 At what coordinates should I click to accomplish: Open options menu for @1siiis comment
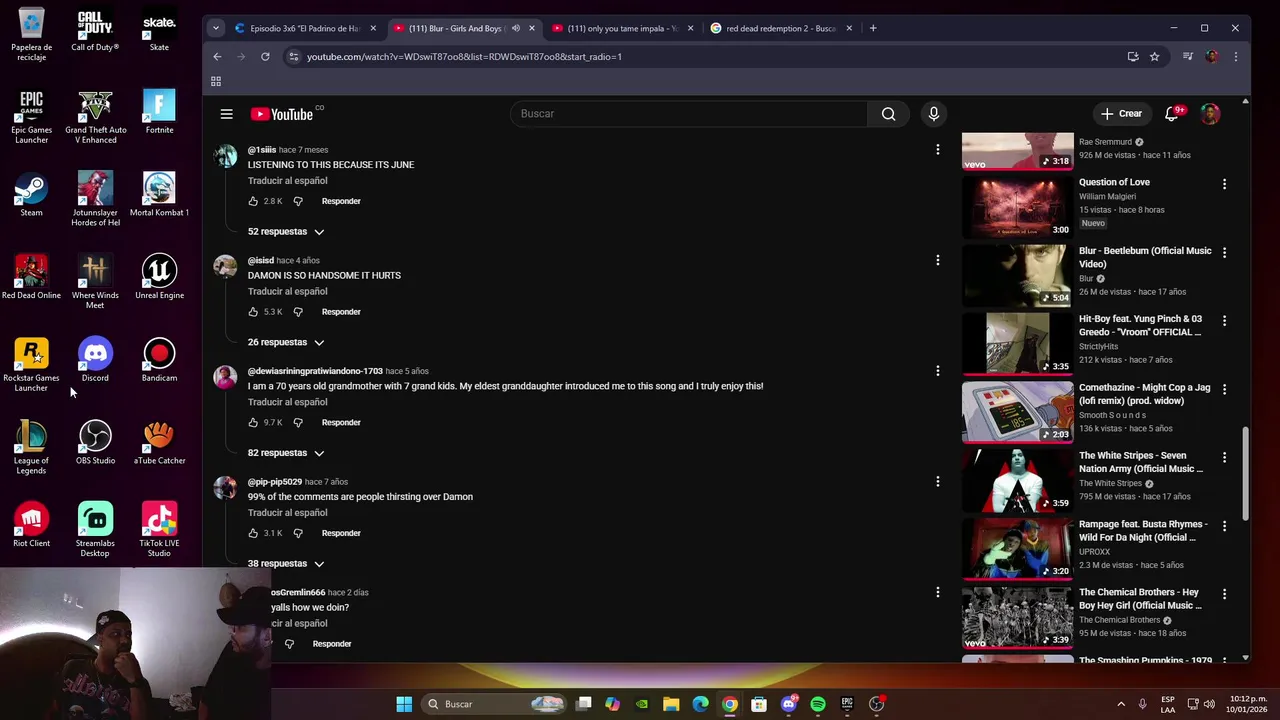coord(937,150)
